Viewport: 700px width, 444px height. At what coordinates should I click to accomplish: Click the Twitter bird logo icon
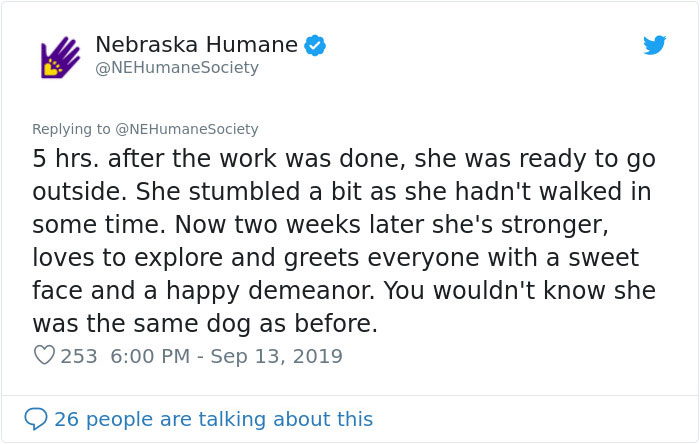point(654,45)
